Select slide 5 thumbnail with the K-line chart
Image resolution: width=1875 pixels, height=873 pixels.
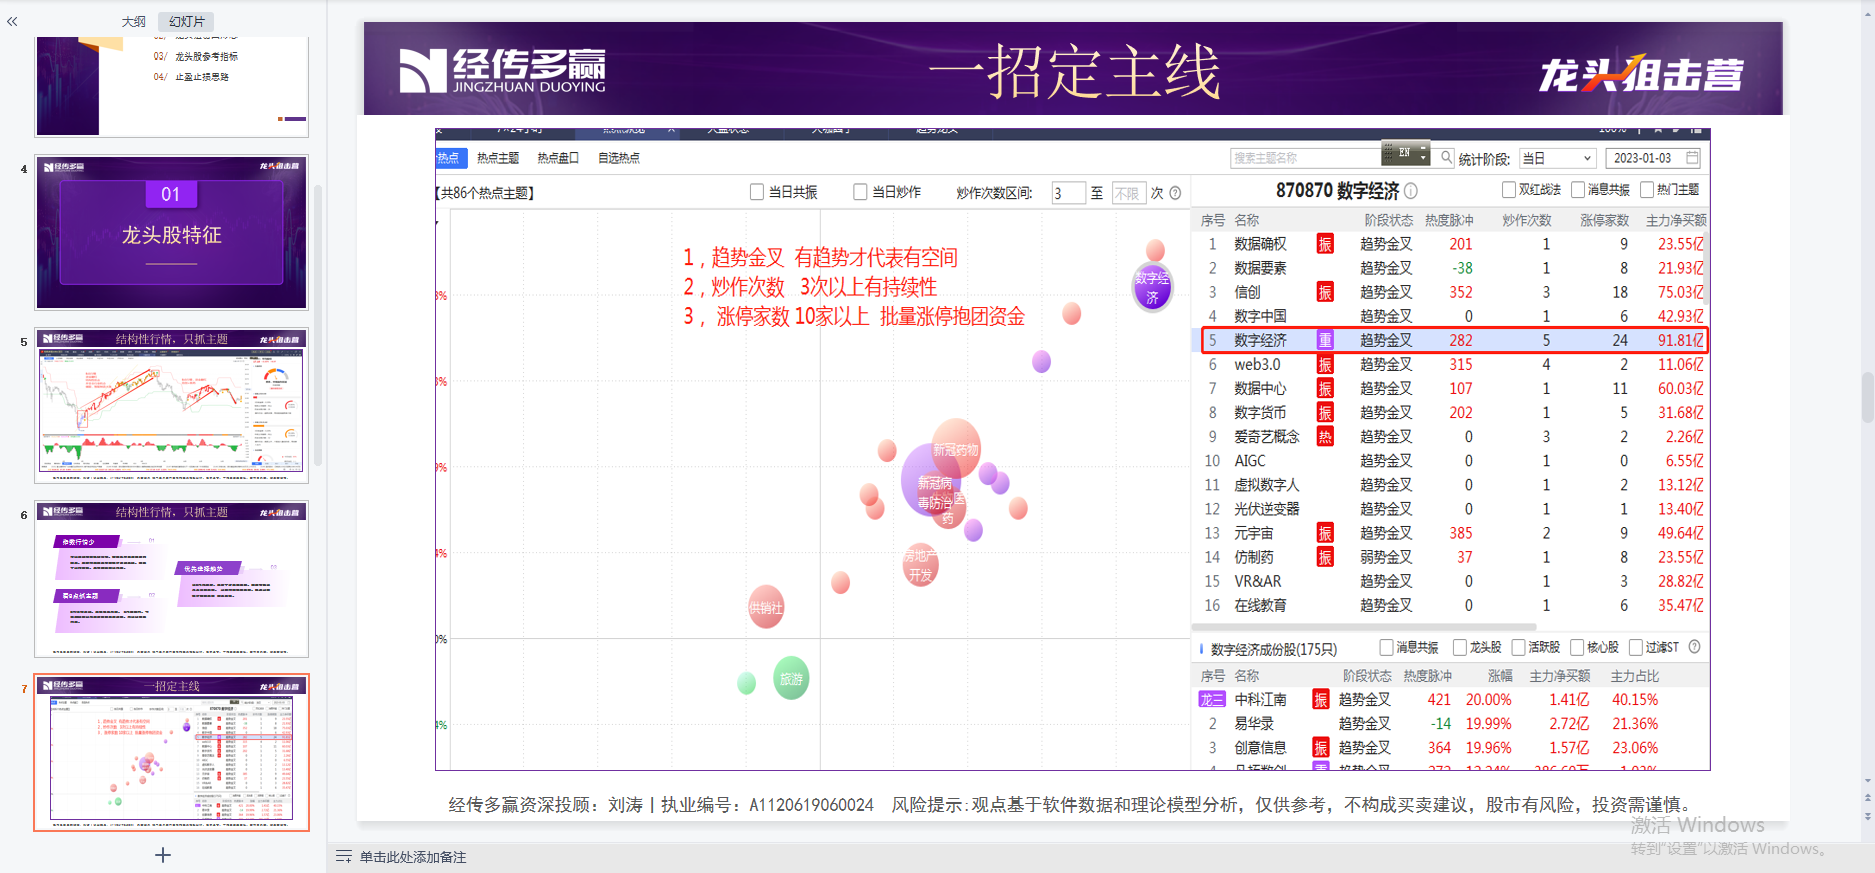point(172,405)
